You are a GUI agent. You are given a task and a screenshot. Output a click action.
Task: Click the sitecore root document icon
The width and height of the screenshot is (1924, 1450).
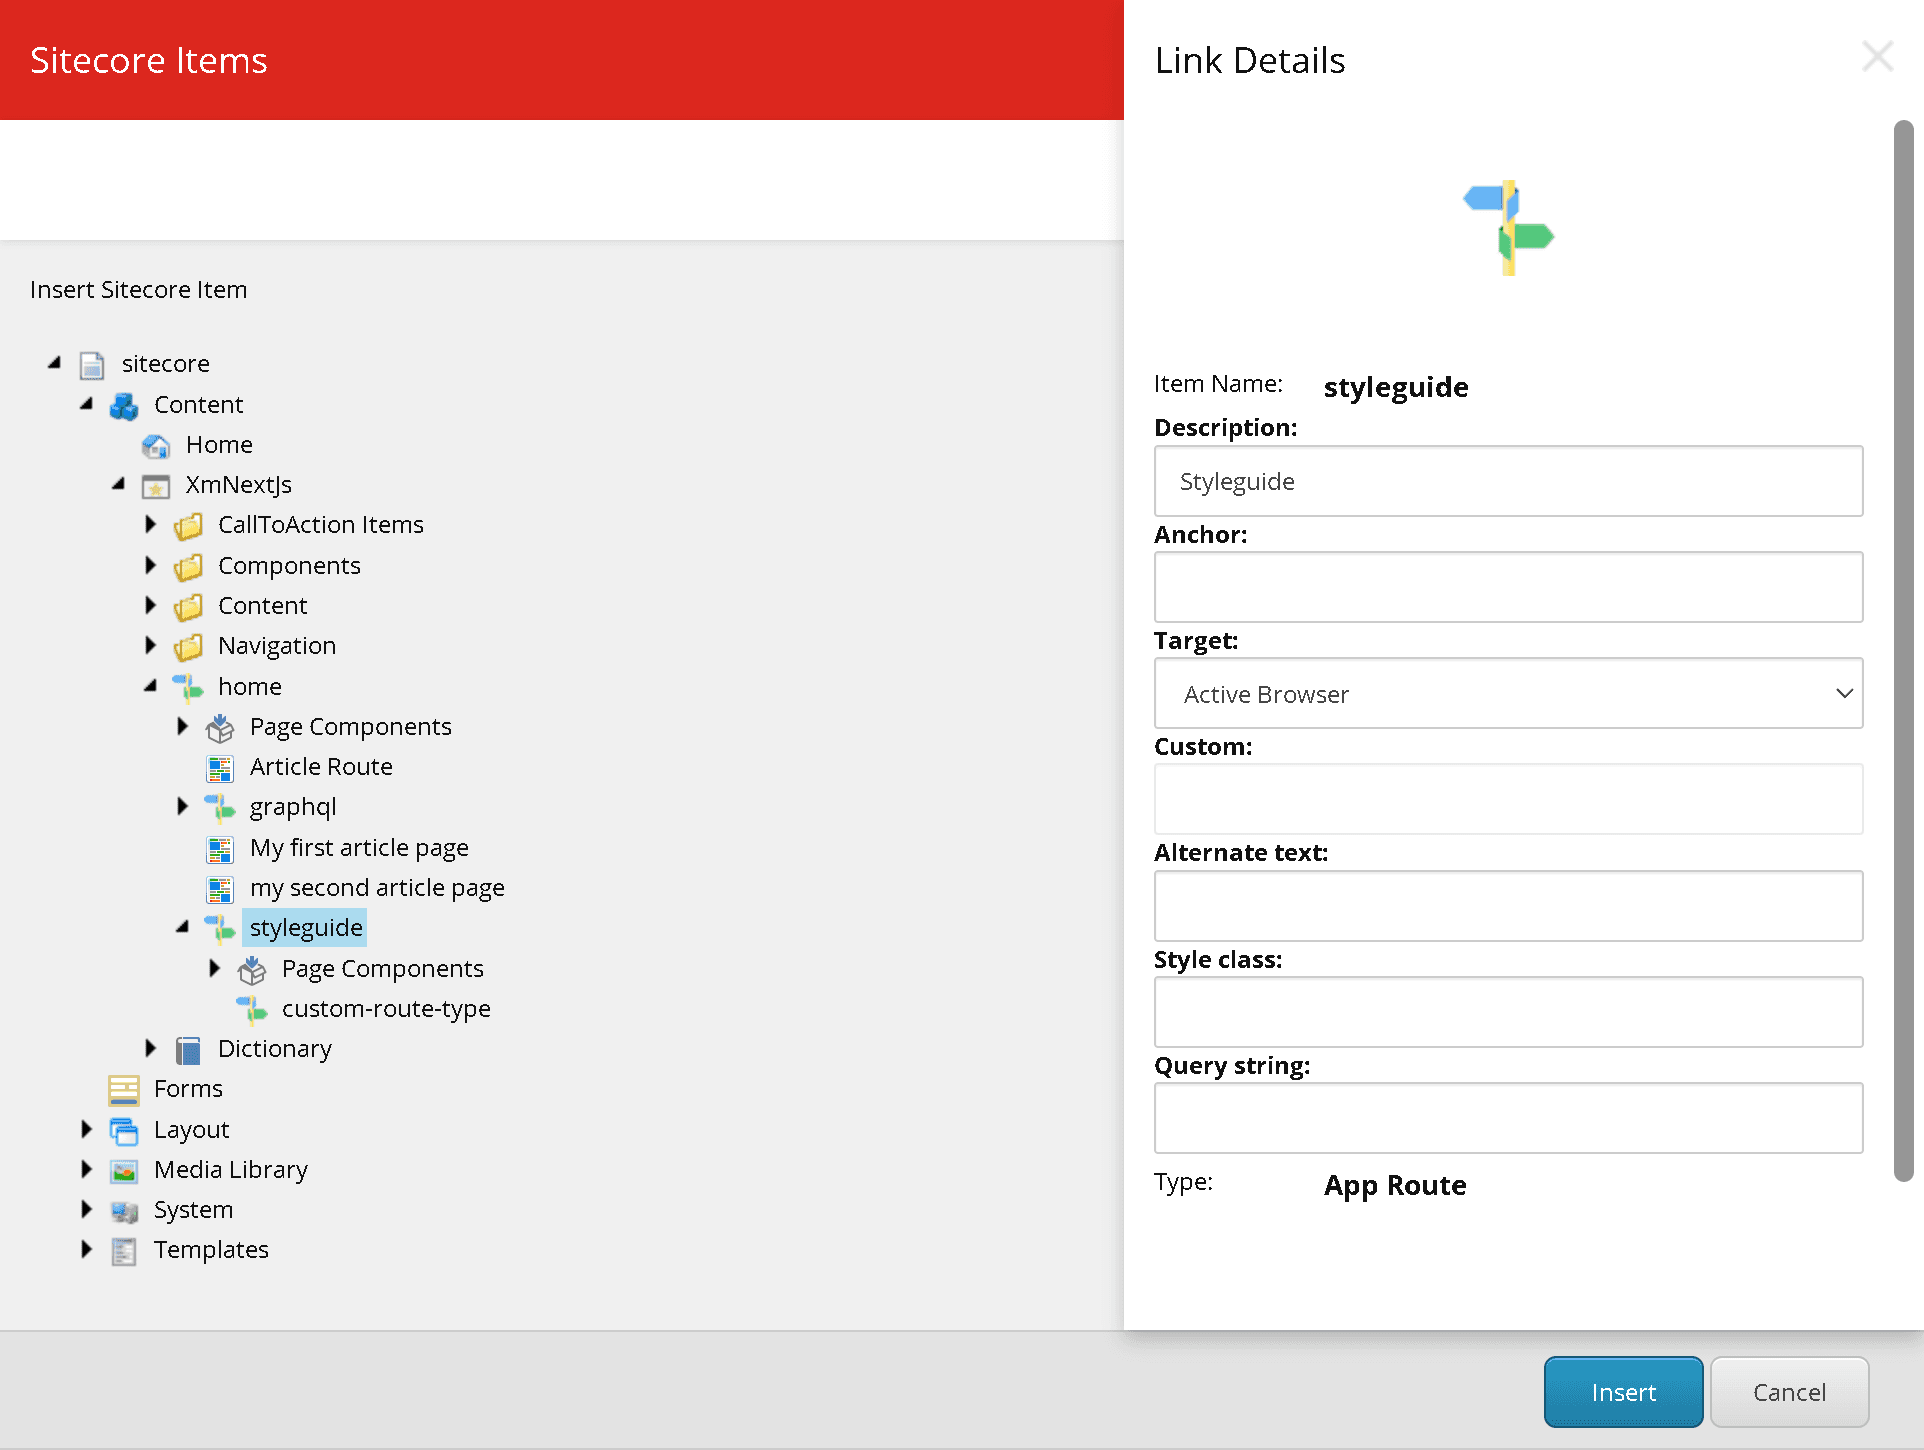click(x=92, y=365)
